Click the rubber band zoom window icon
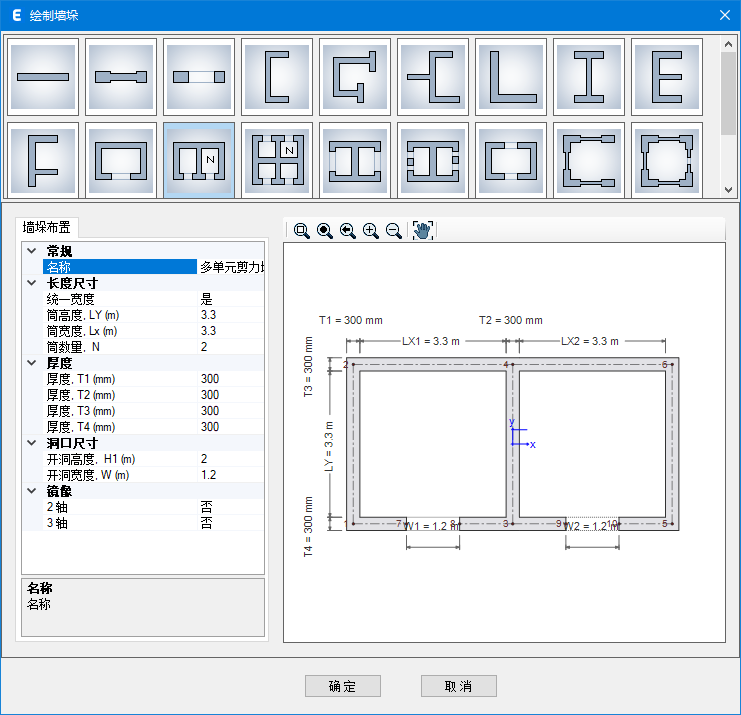This screenshot has height=715, width=741. (x=301, y=230)
